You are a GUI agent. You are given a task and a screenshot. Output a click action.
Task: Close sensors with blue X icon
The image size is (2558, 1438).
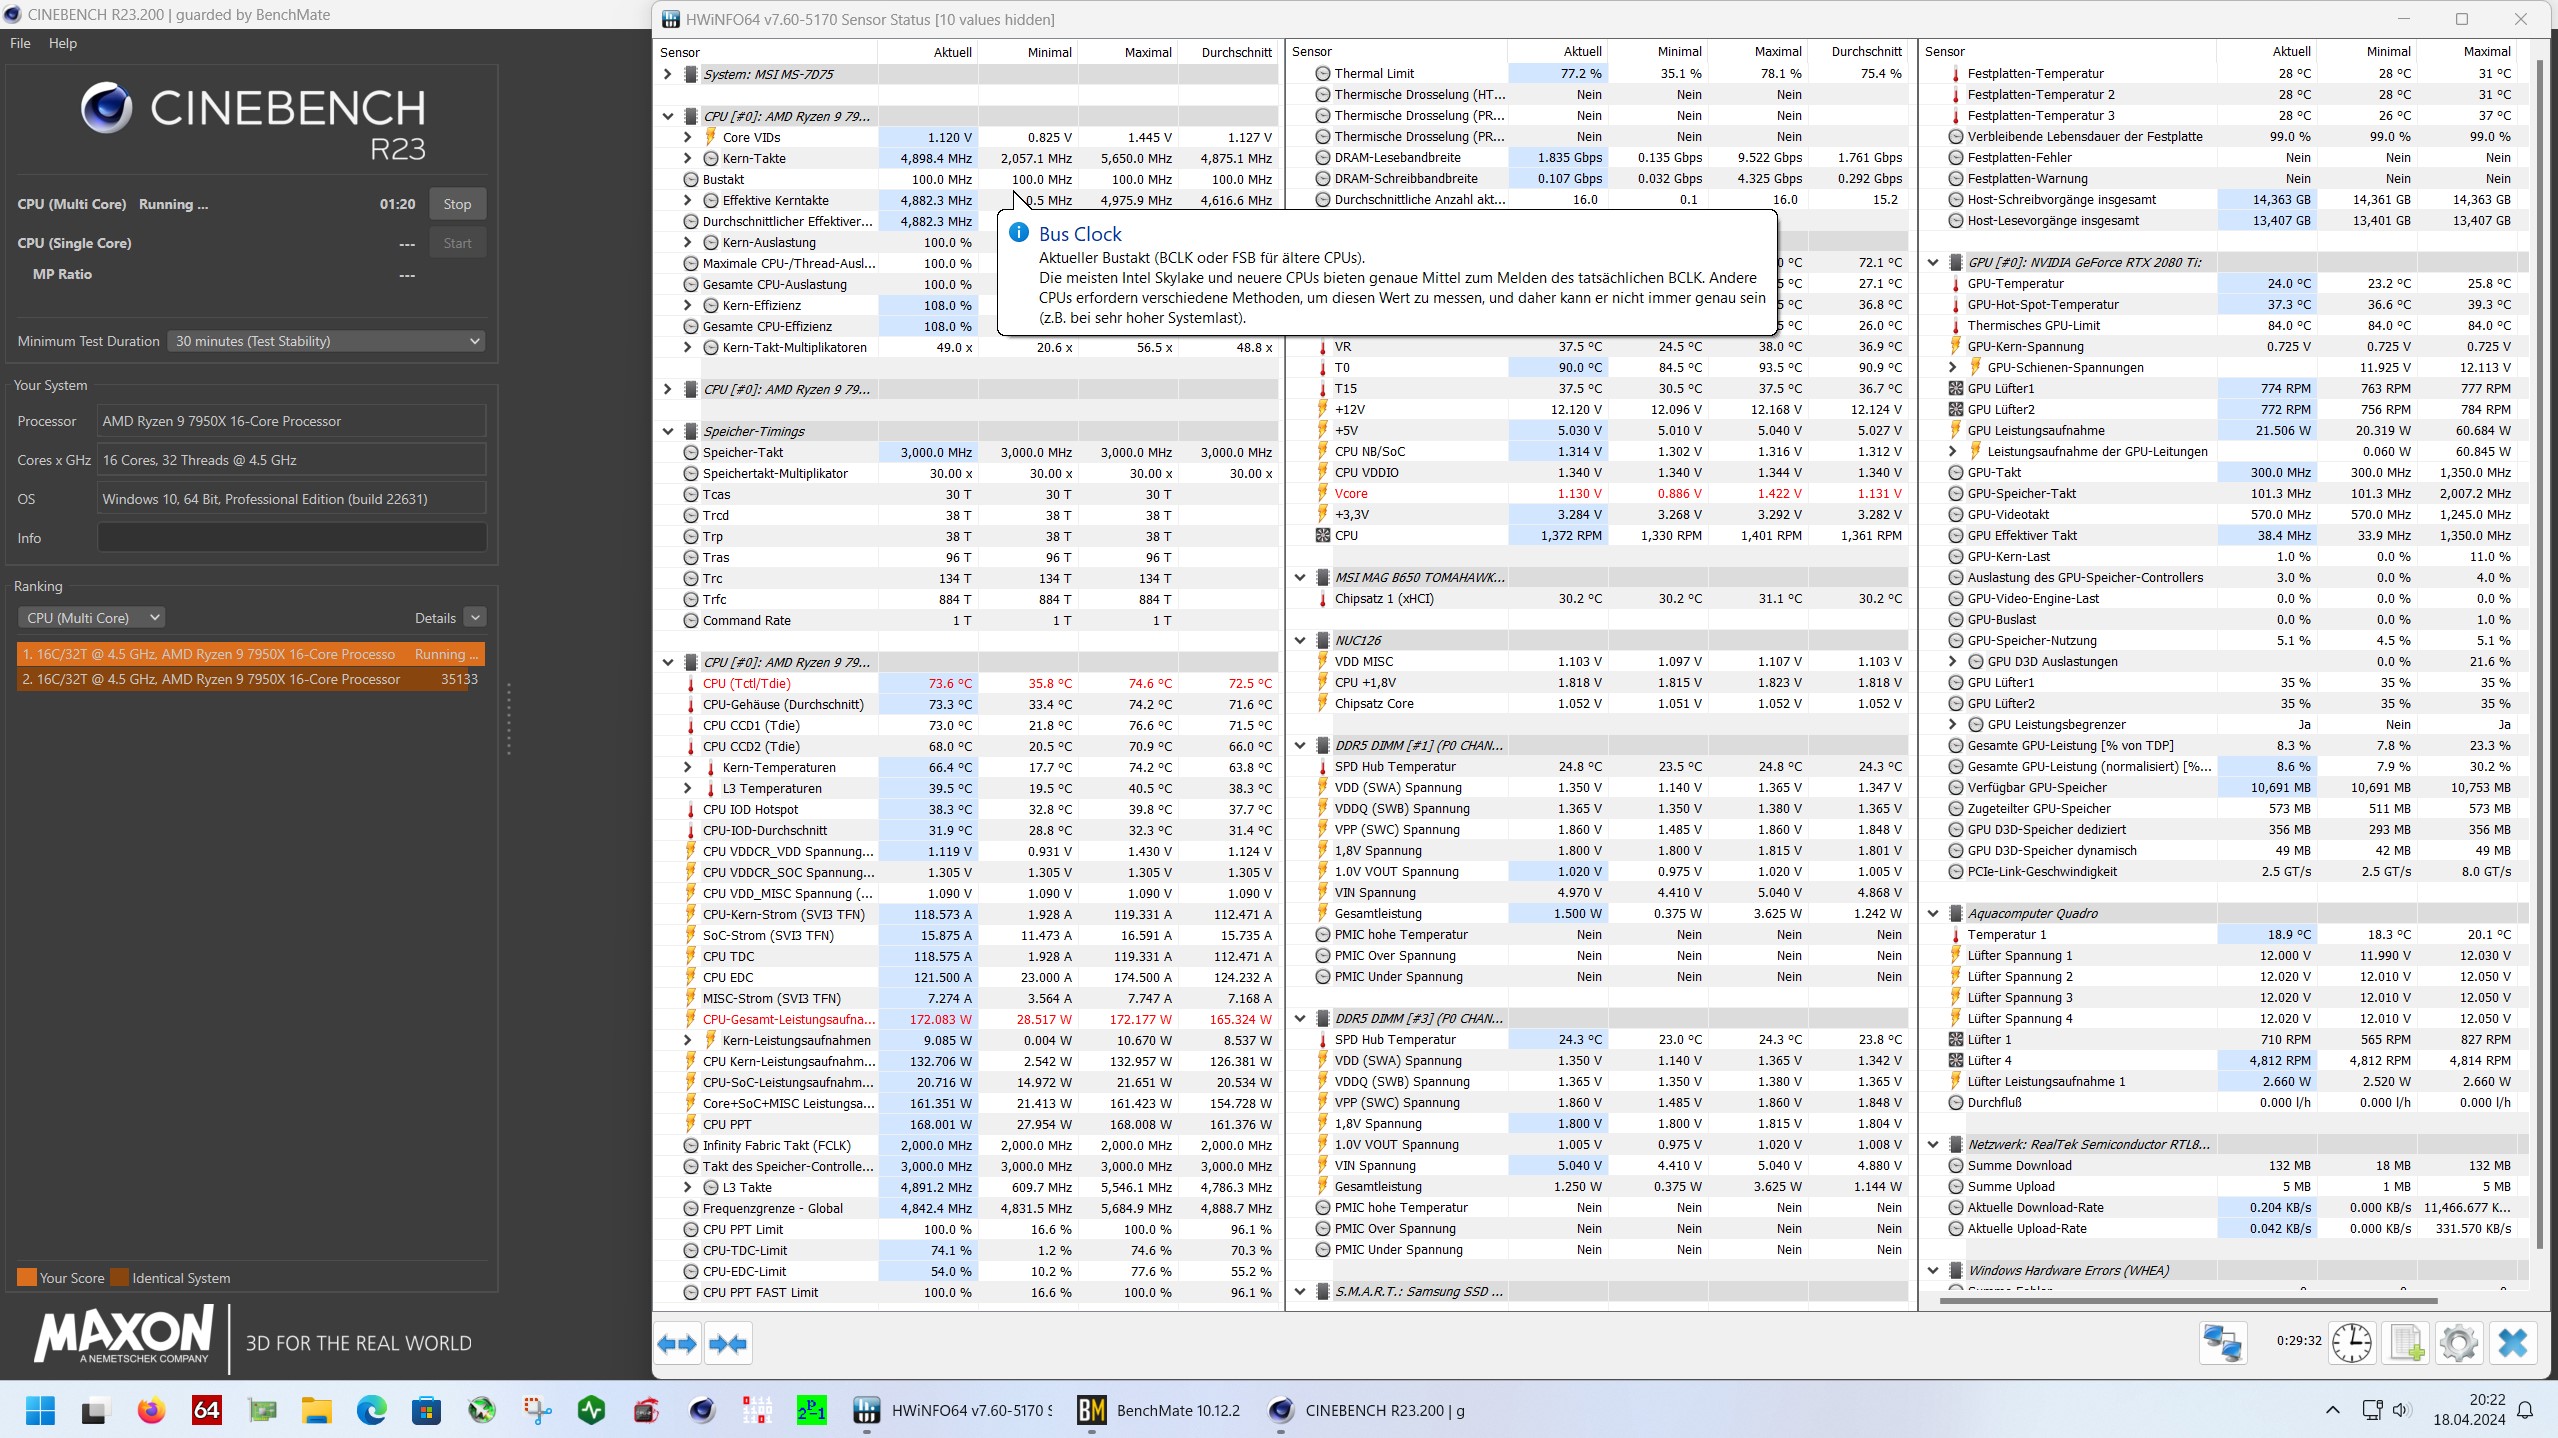point(2512,1342)
